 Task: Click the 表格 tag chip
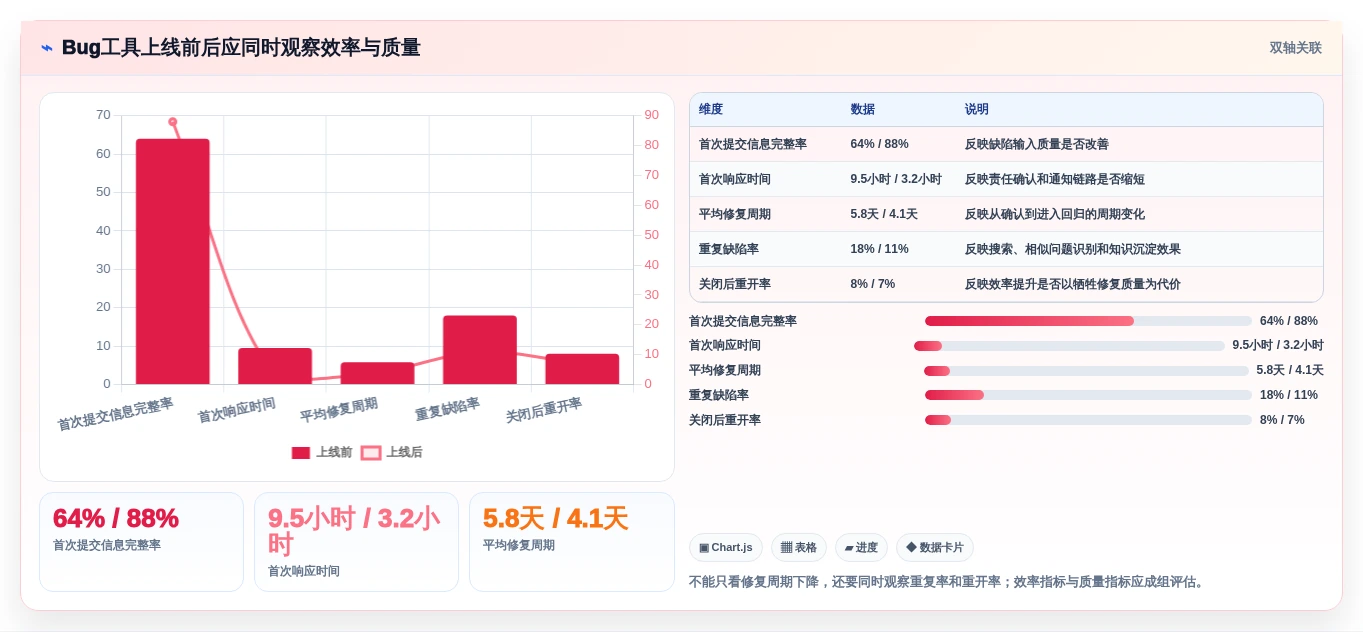(799, 547)
